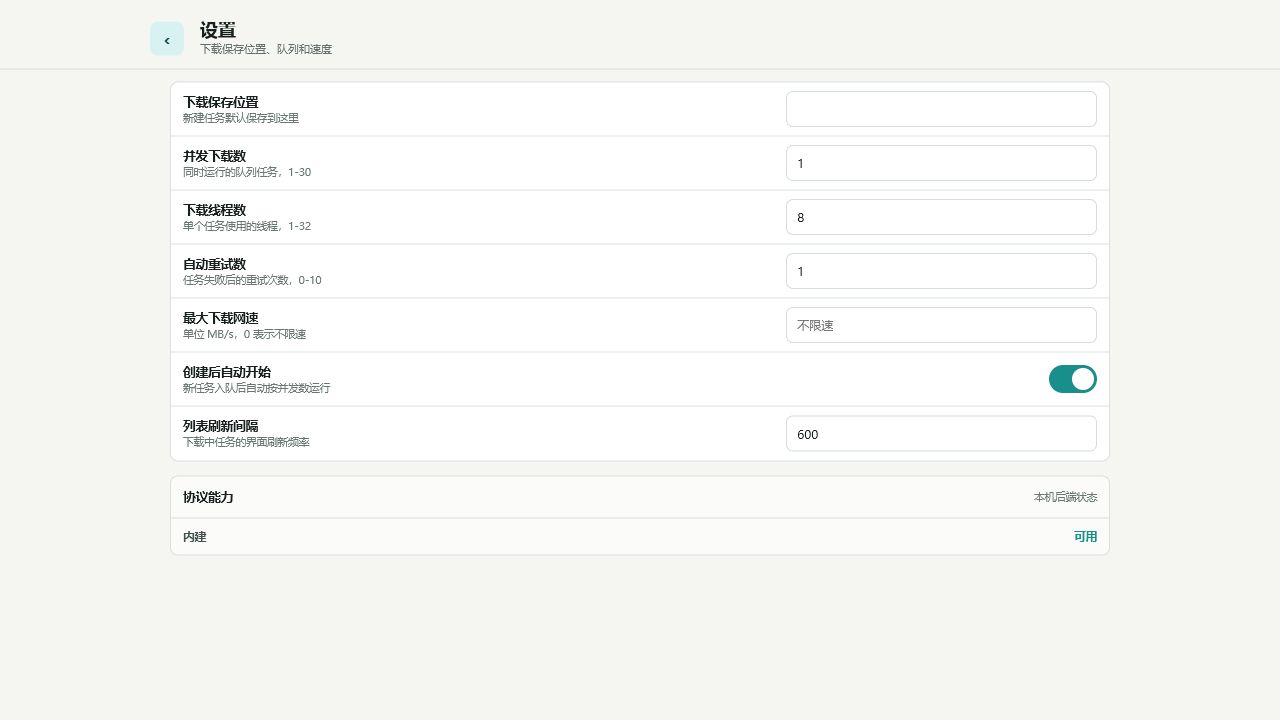This screenshot has width=1280, height=720.
Task: Go back using the chevron icon
Action: tap(167, 39)
